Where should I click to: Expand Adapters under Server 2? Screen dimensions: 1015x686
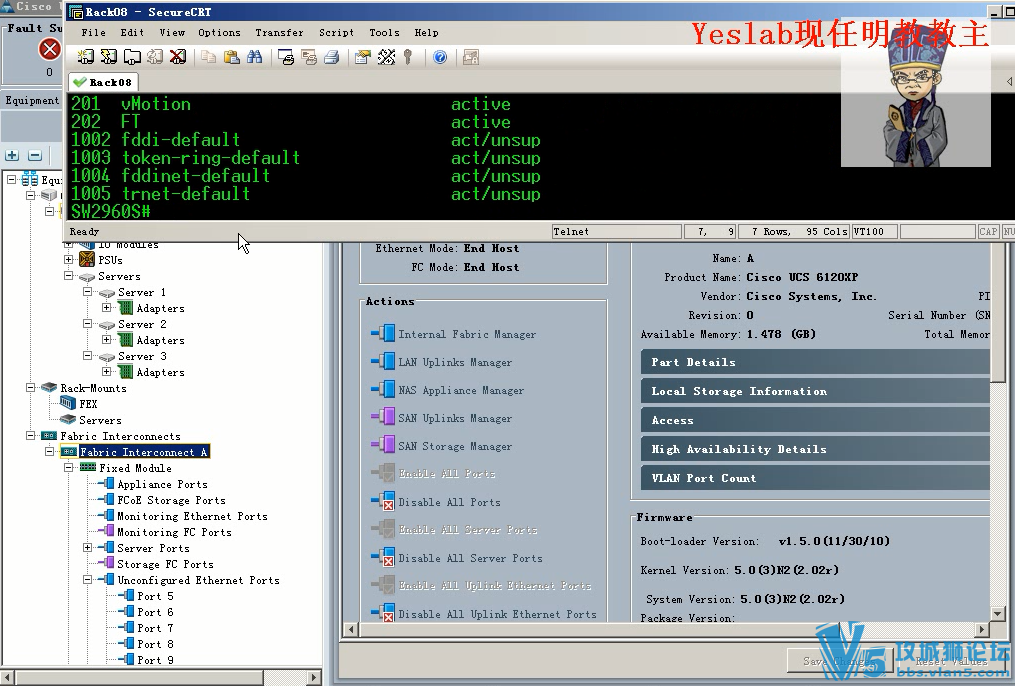pyautogui.click(x=106, y=339)
